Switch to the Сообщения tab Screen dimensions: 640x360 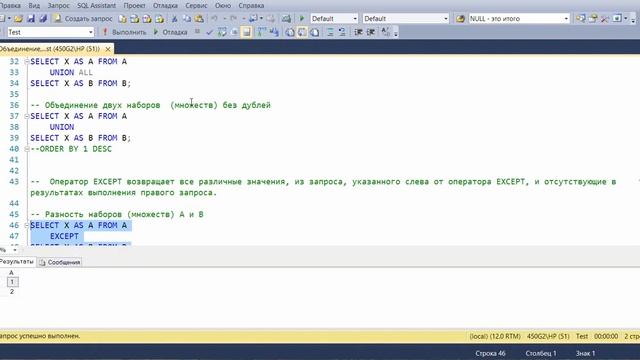(60, 262)
